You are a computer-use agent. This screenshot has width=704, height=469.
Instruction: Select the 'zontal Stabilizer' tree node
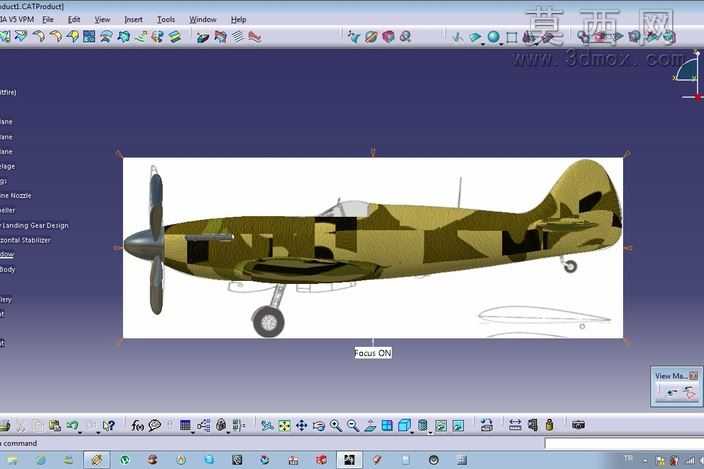click(25, 240)
